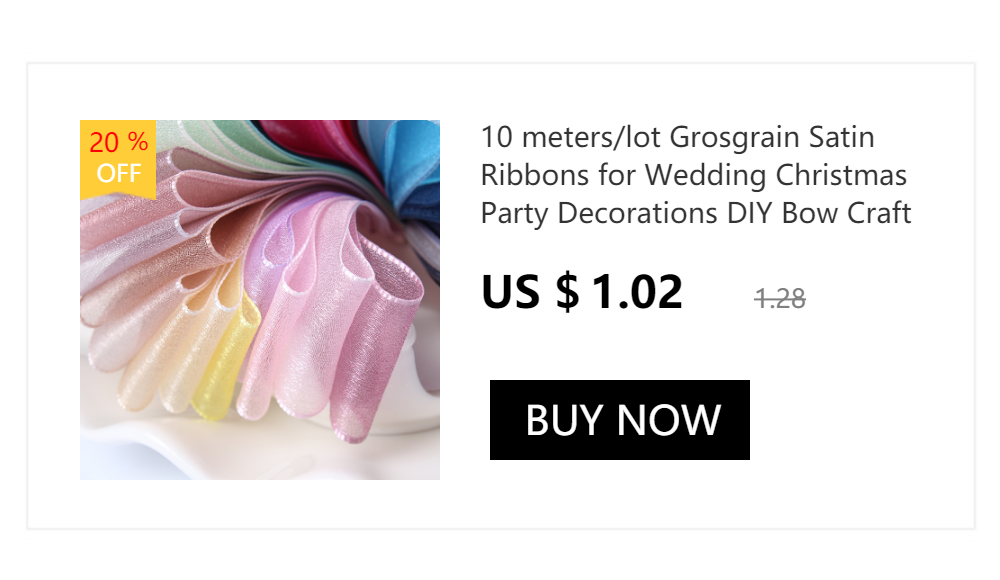Viewport: 1000px width, 580px height.
Task: Click the mint green ribbon in photo
Action: point(210,137)
